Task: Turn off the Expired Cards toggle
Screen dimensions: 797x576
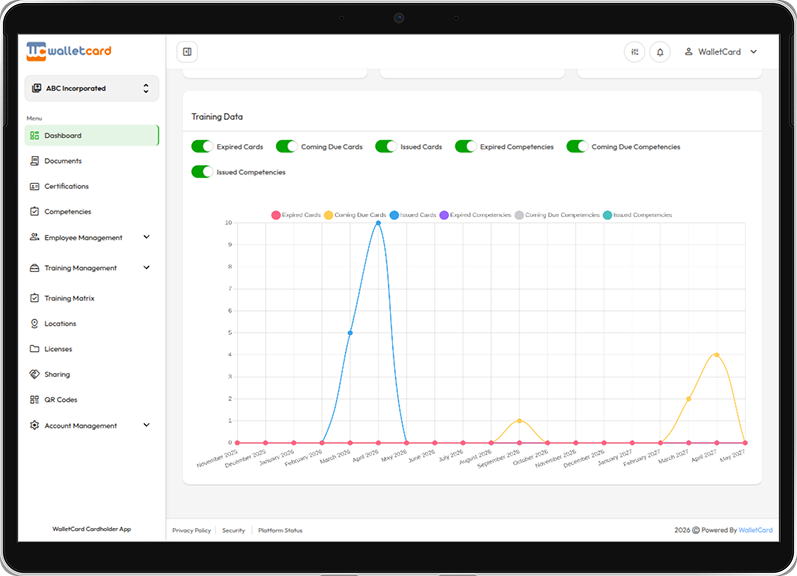Action: pyautogui.click(x=202, y=146)
